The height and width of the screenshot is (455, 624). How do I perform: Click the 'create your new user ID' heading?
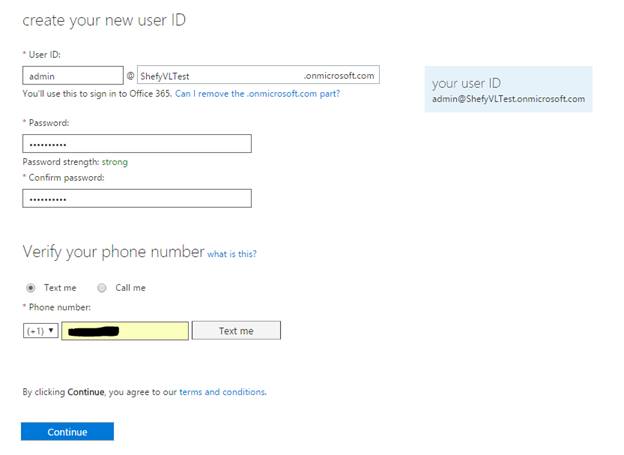(x=104, y=20)
